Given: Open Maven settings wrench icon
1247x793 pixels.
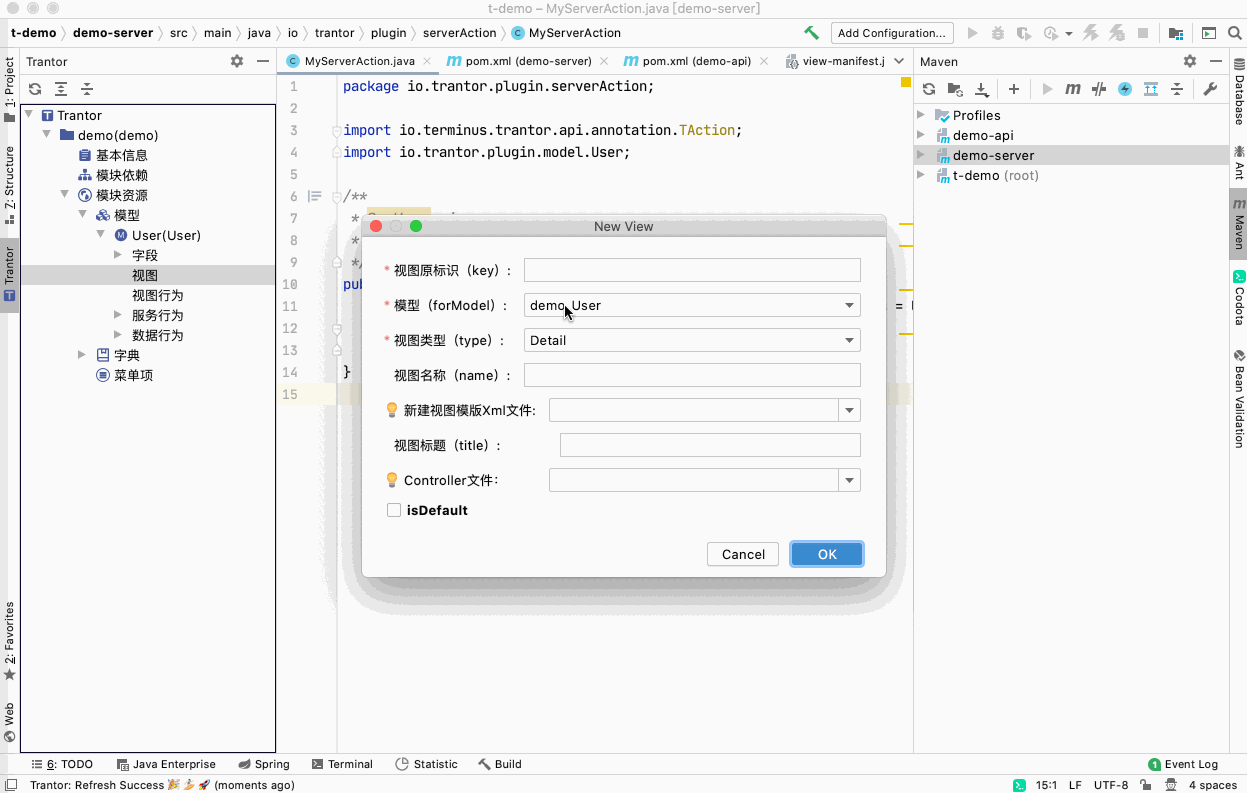Looking at the screenshot, I should point(1210,89).
